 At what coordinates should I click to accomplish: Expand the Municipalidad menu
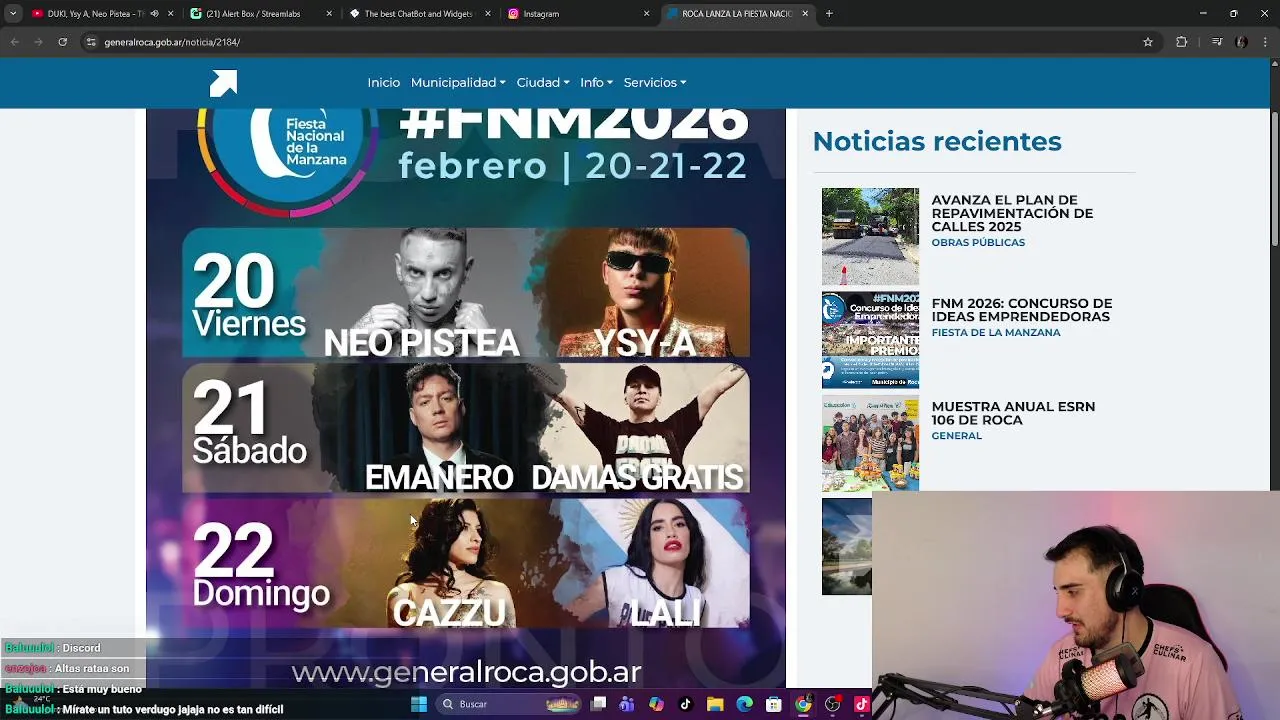point(458,83)
